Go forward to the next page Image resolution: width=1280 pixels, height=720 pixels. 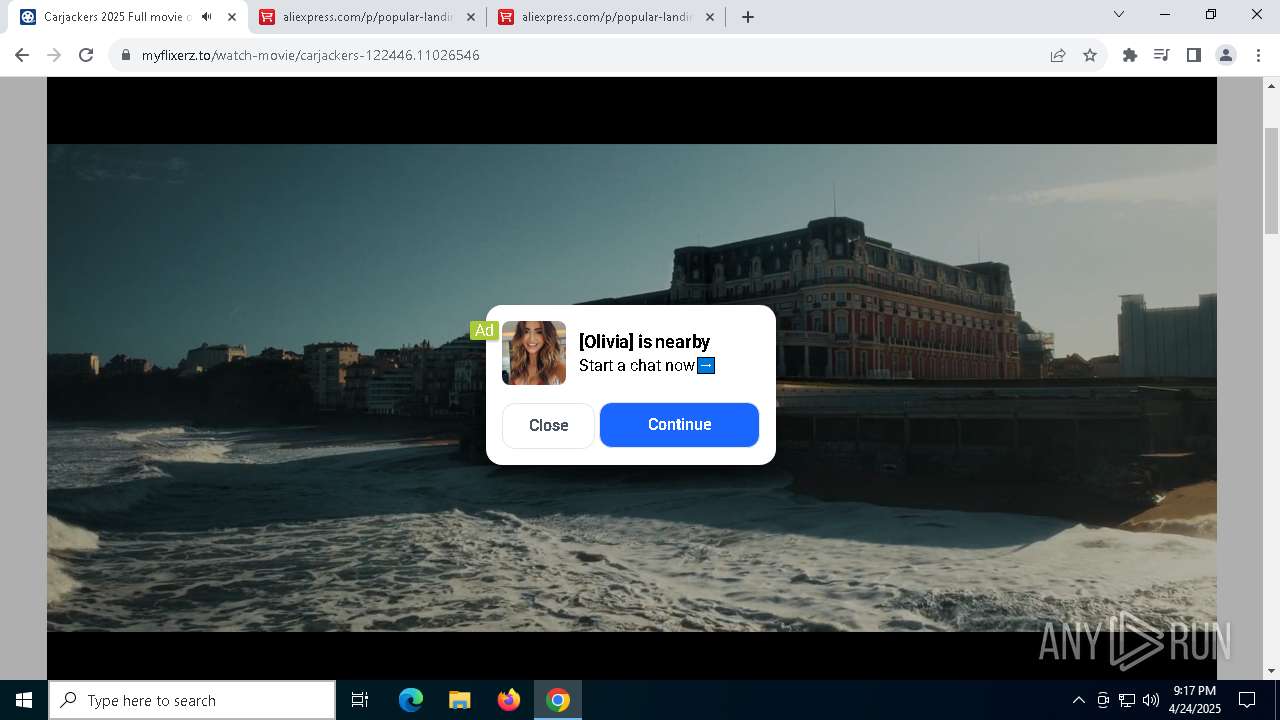click(x=54, y=55)
